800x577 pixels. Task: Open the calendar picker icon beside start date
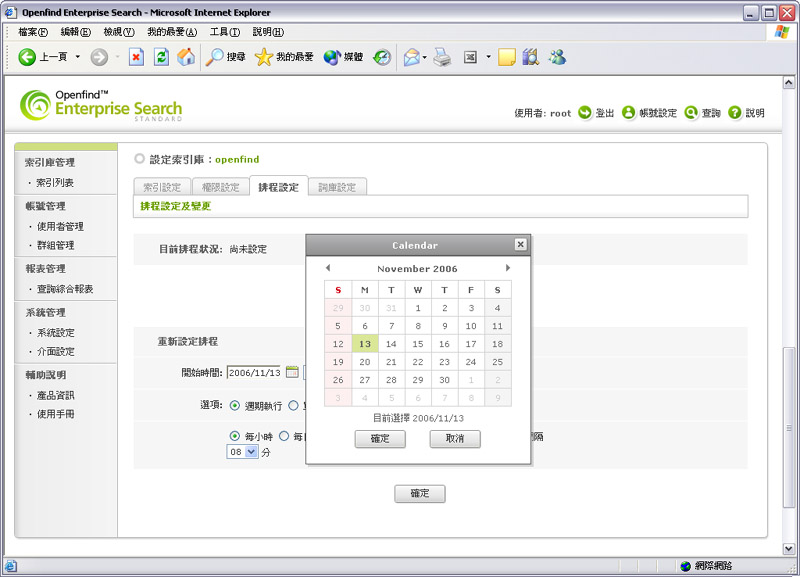tap(292, 372)
